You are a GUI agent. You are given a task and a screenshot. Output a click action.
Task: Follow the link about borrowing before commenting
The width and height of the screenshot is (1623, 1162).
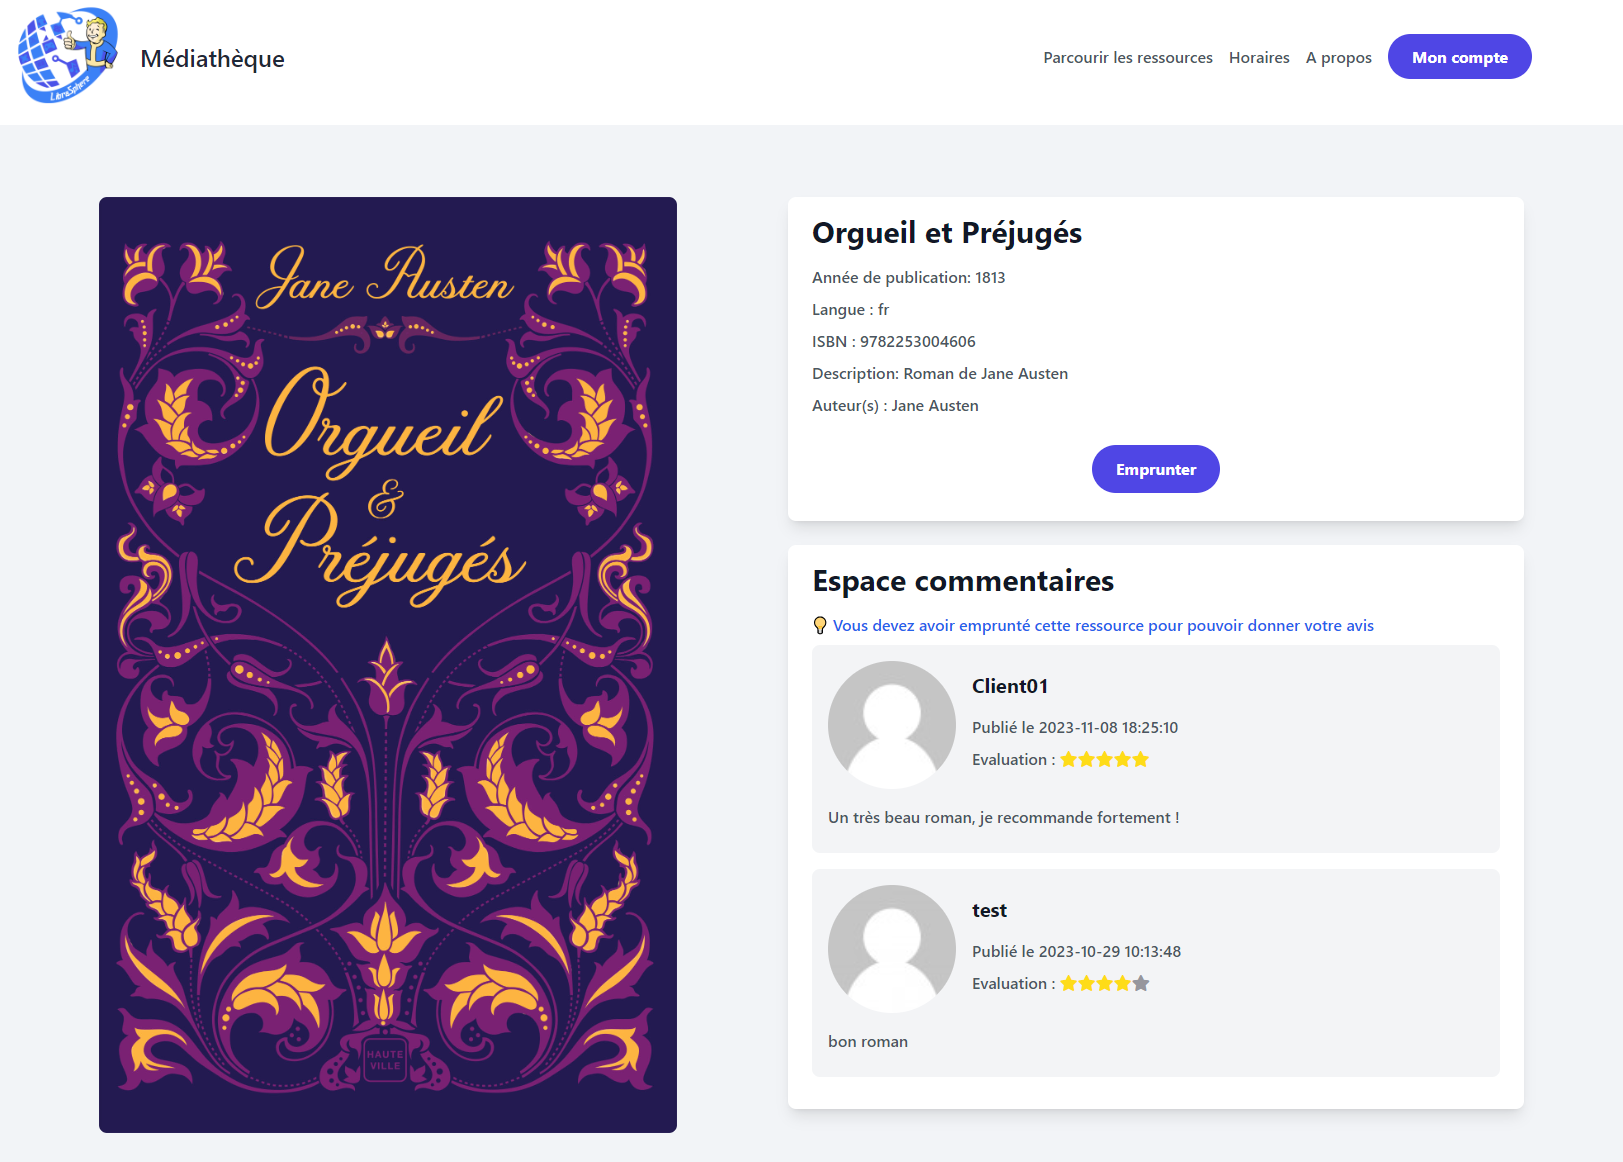tap(1103, 624)
